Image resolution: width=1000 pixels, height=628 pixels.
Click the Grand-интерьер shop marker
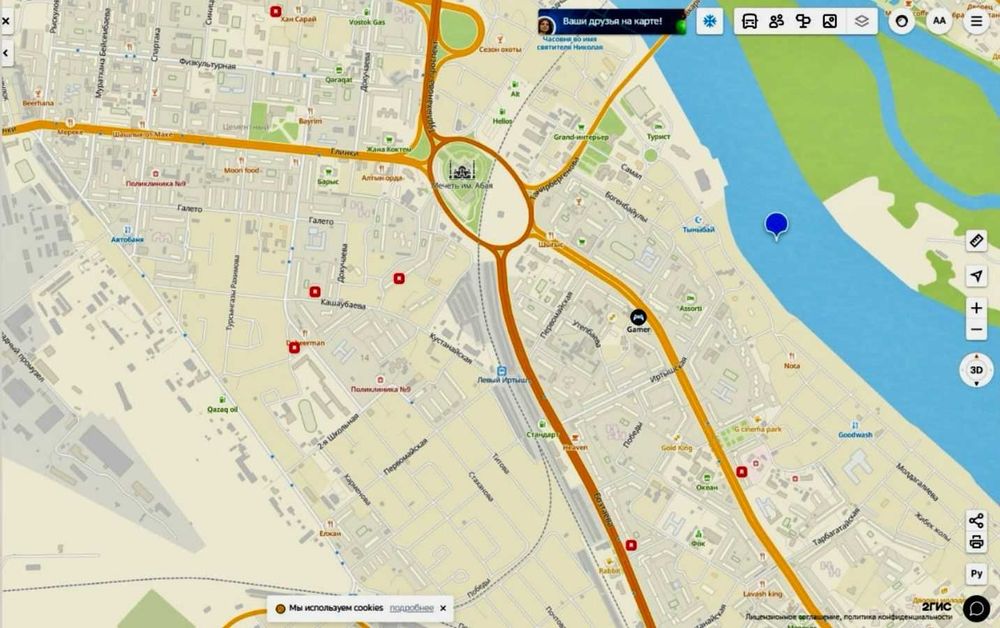point(581,128)
